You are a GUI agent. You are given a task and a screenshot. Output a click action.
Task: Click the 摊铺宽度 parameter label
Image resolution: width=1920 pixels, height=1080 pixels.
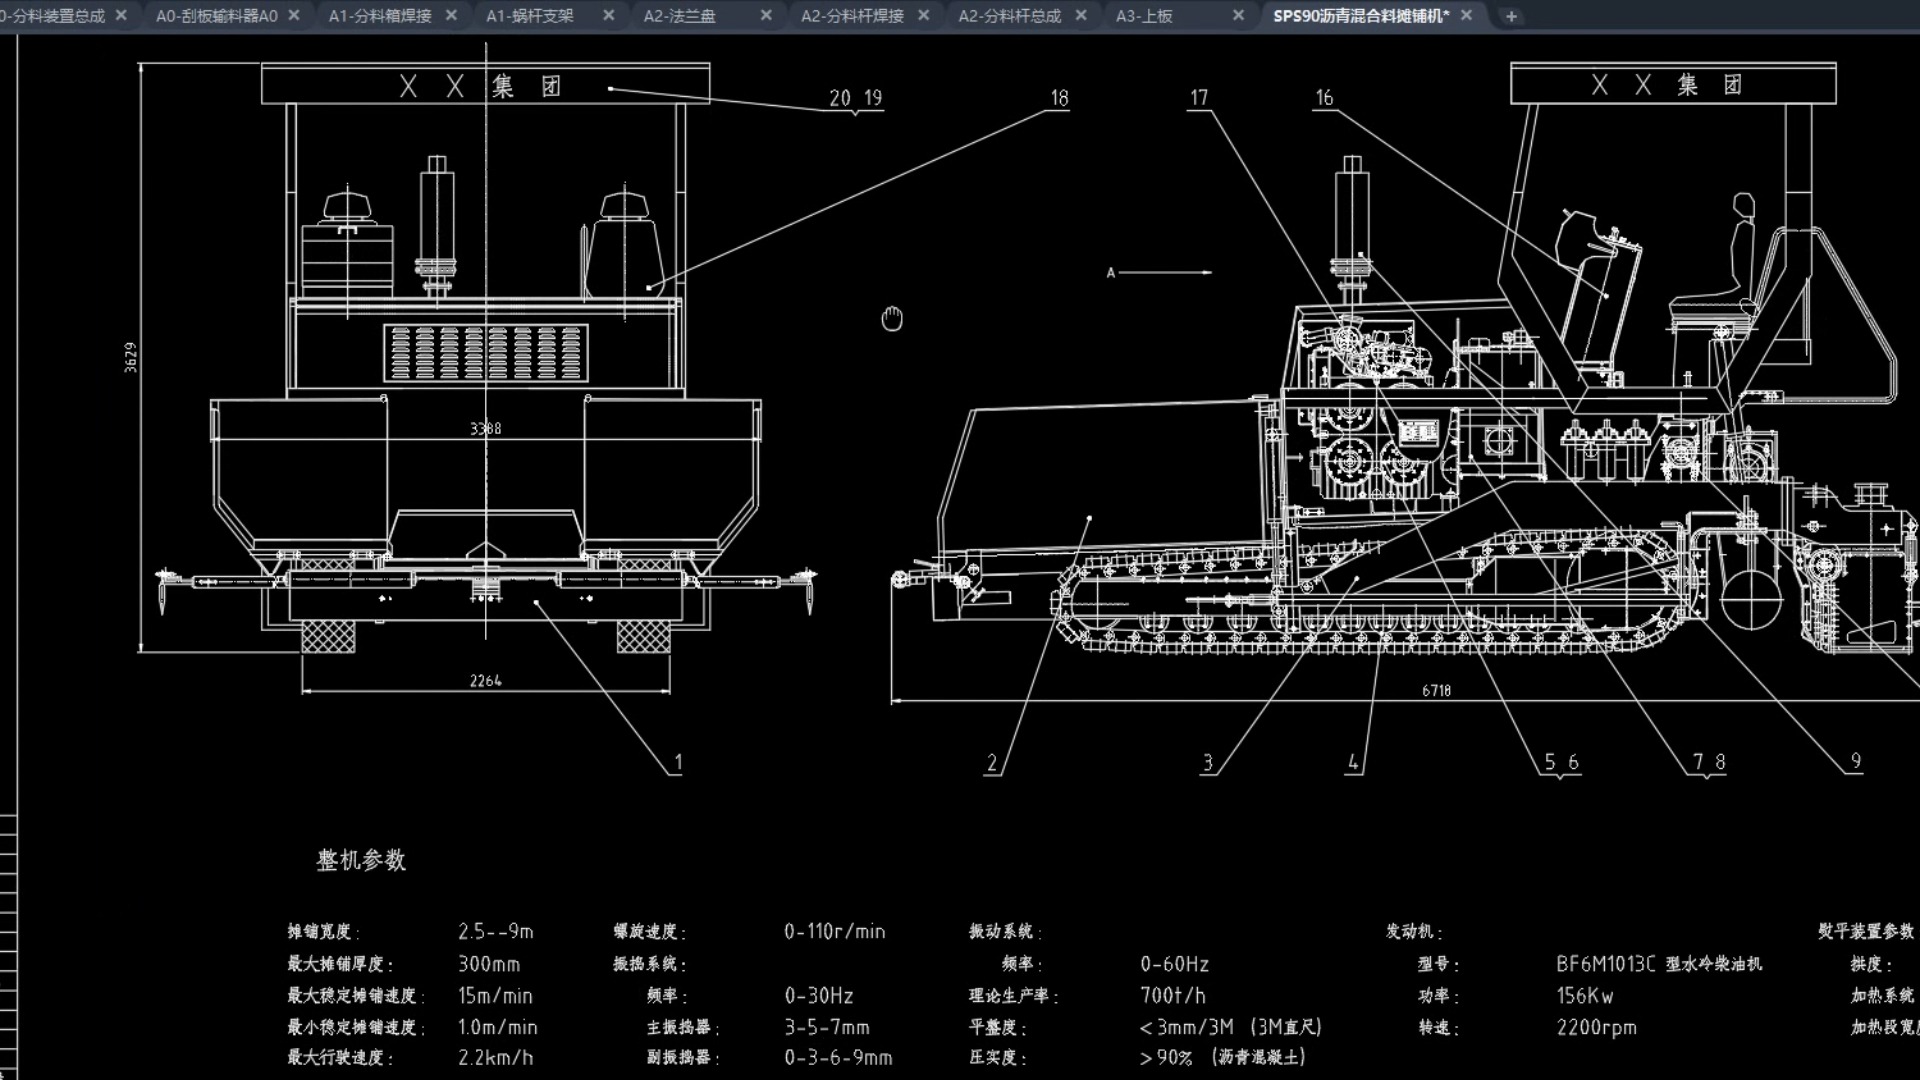pos(322,932)
